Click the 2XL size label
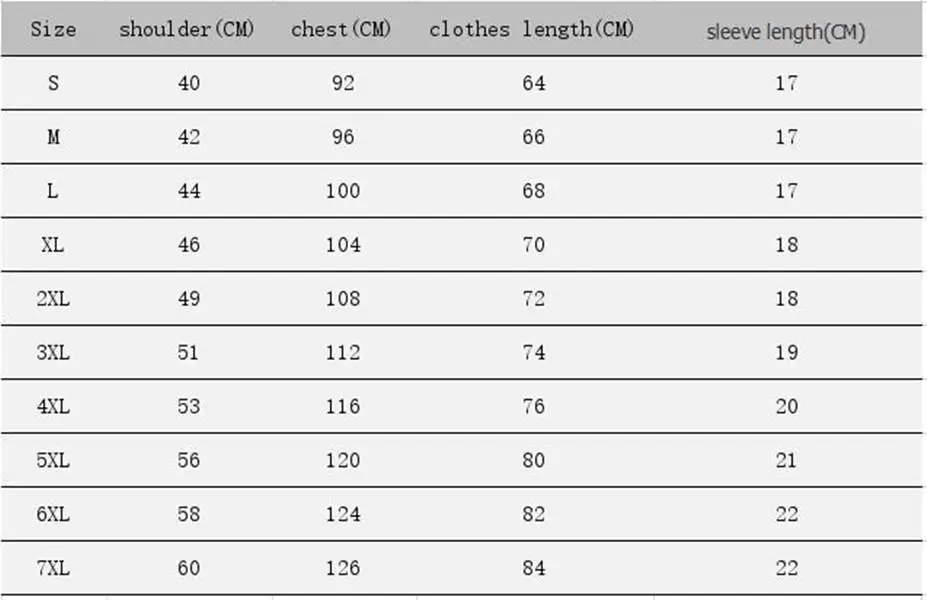 click(x=53, y=299)
